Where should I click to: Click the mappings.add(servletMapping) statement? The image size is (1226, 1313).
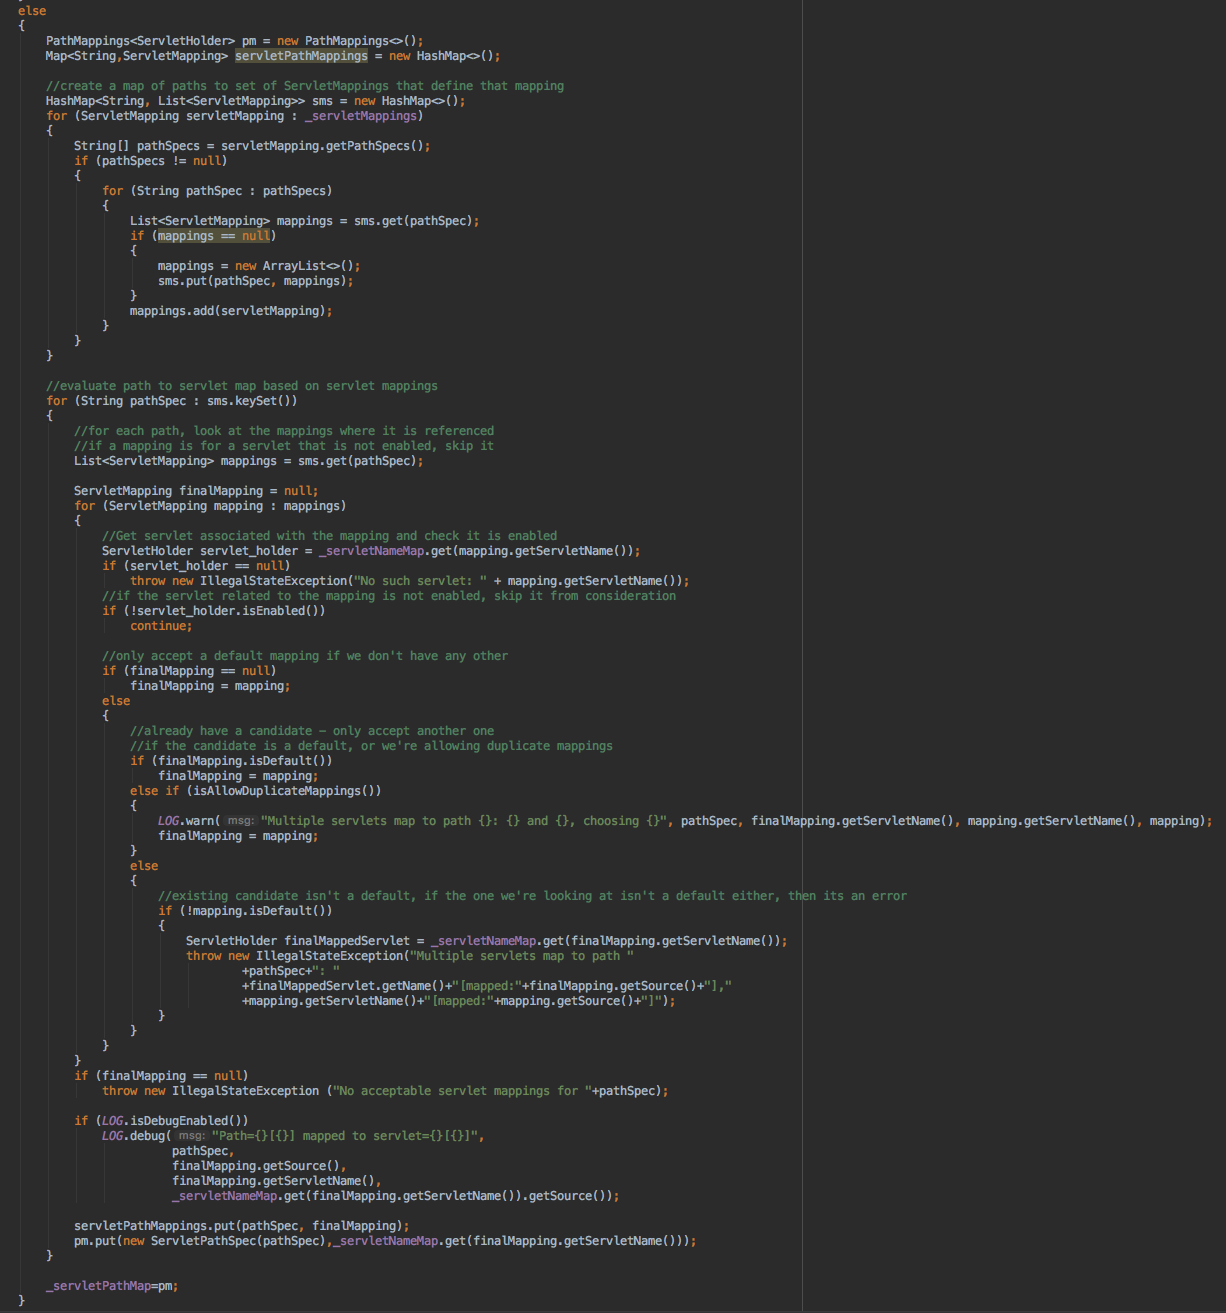(230, 311)
